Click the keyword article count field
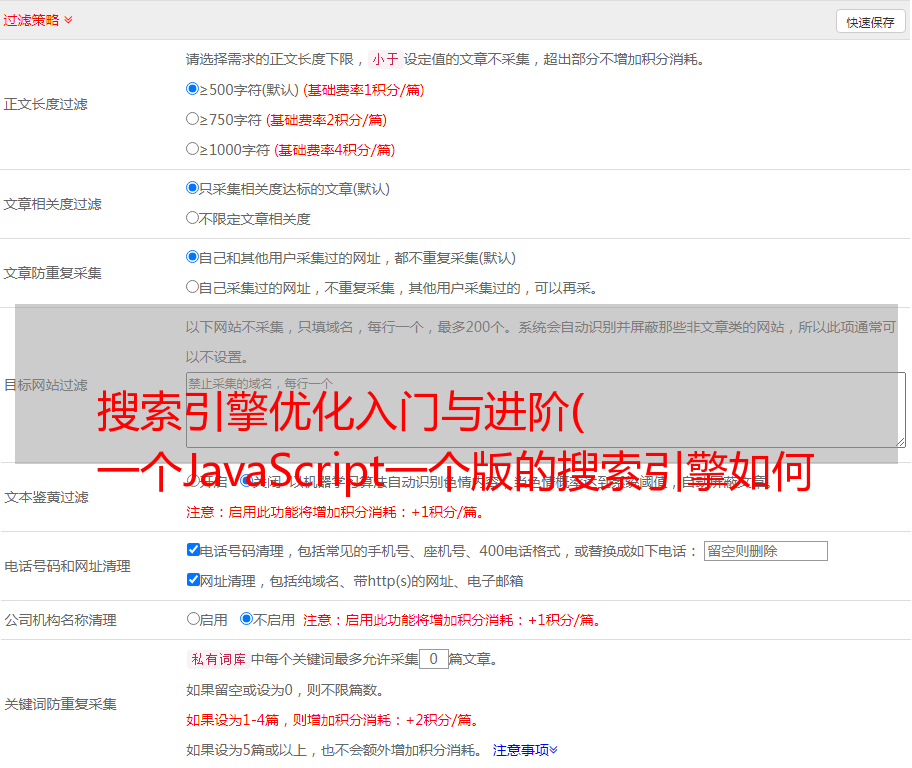Image resolution: width=912 pixels, height=768 pixels. [433, 659]
